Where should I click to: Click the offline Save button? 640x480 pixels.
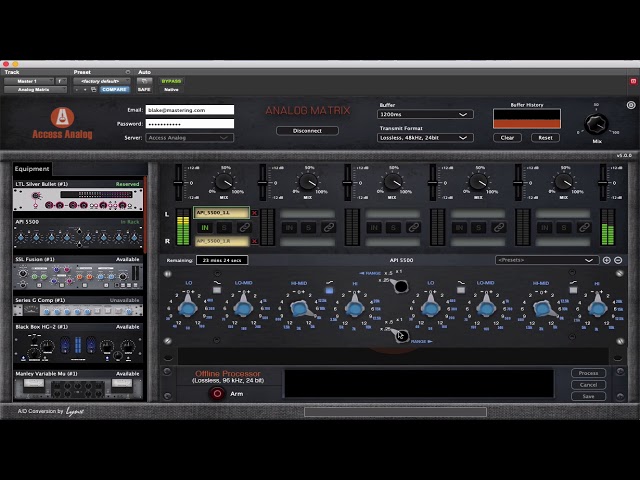tap(588, 396)
